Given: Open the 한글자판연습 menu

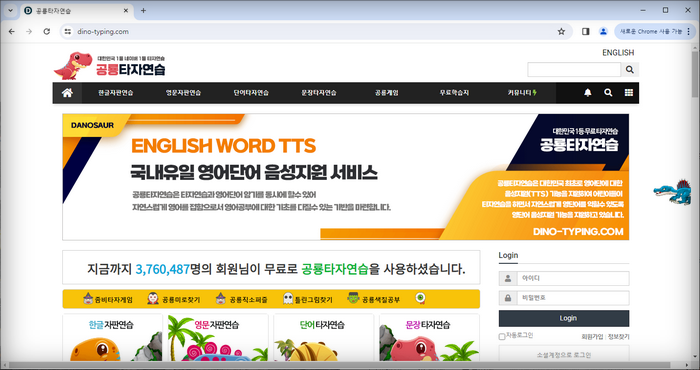Looking at the screenshot, I should pyautogui.click(x=116, y=93).
